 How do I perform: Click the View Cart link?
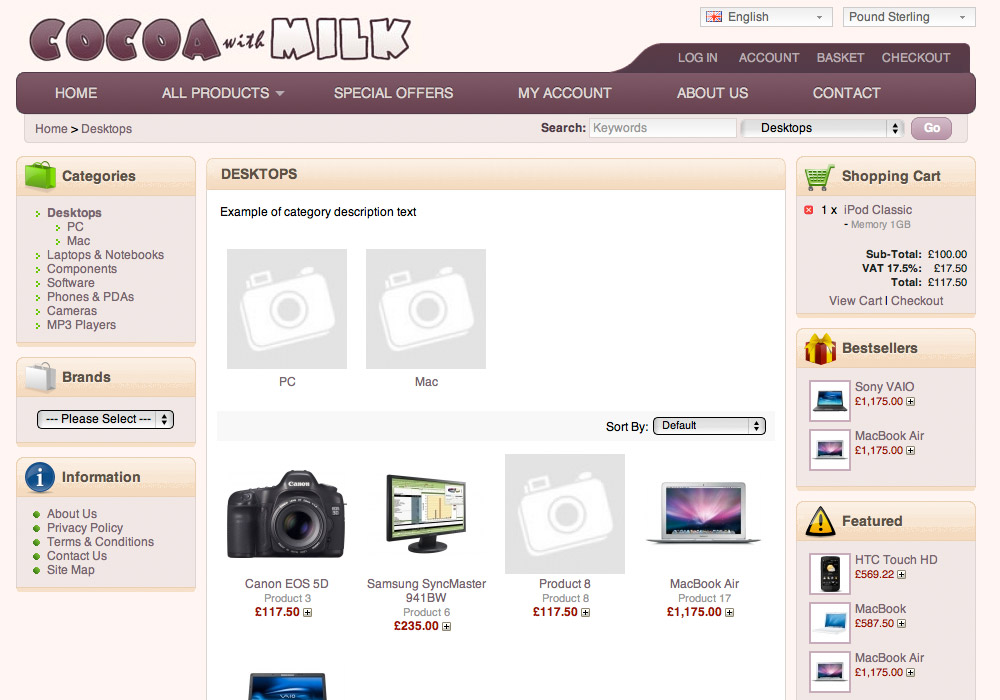coord(855,301)
